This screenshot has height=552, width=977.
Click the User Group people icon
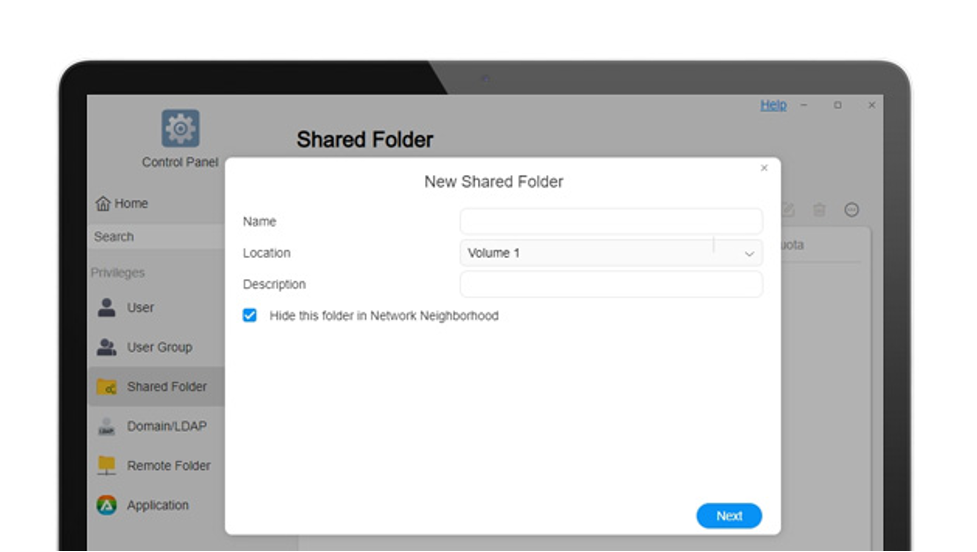(x=107, y=347)
